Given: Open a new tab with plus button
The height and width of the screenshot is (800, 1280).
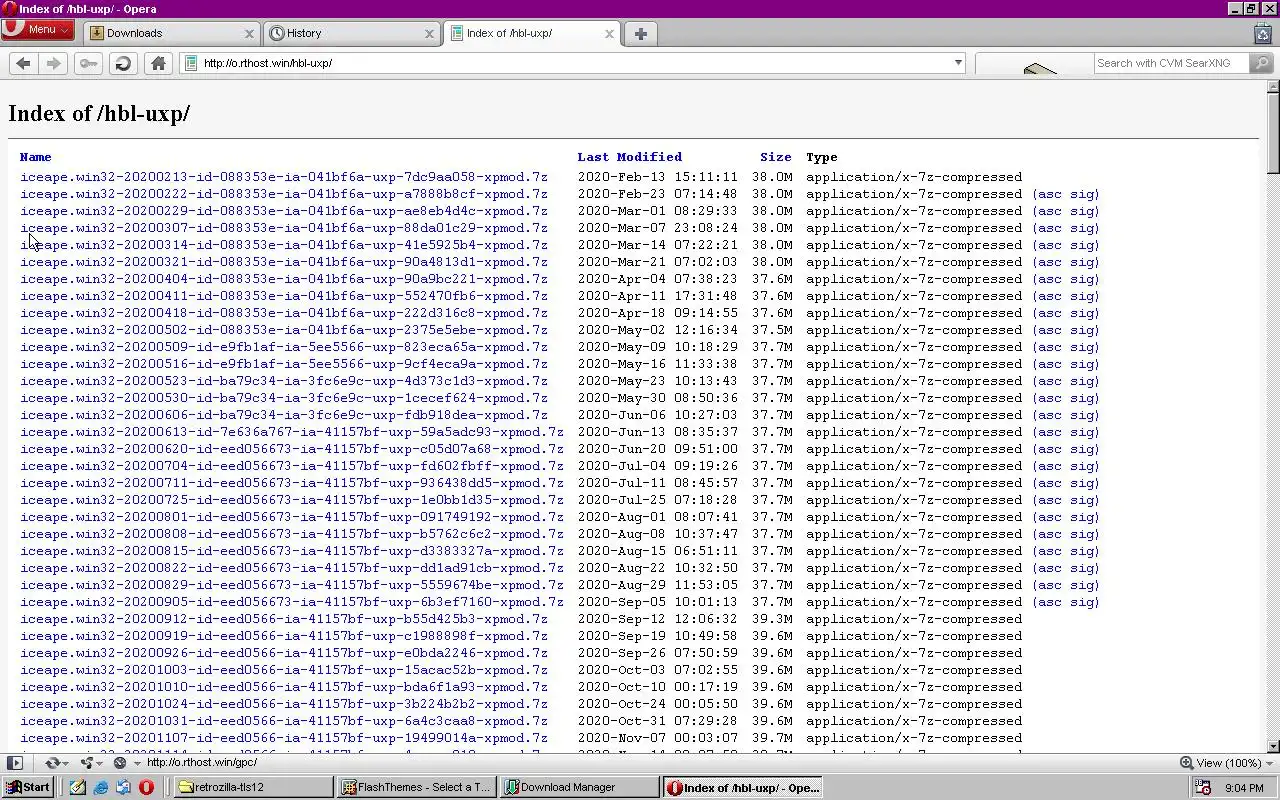Looking at the screenshot, I should [x=640, y=33].
